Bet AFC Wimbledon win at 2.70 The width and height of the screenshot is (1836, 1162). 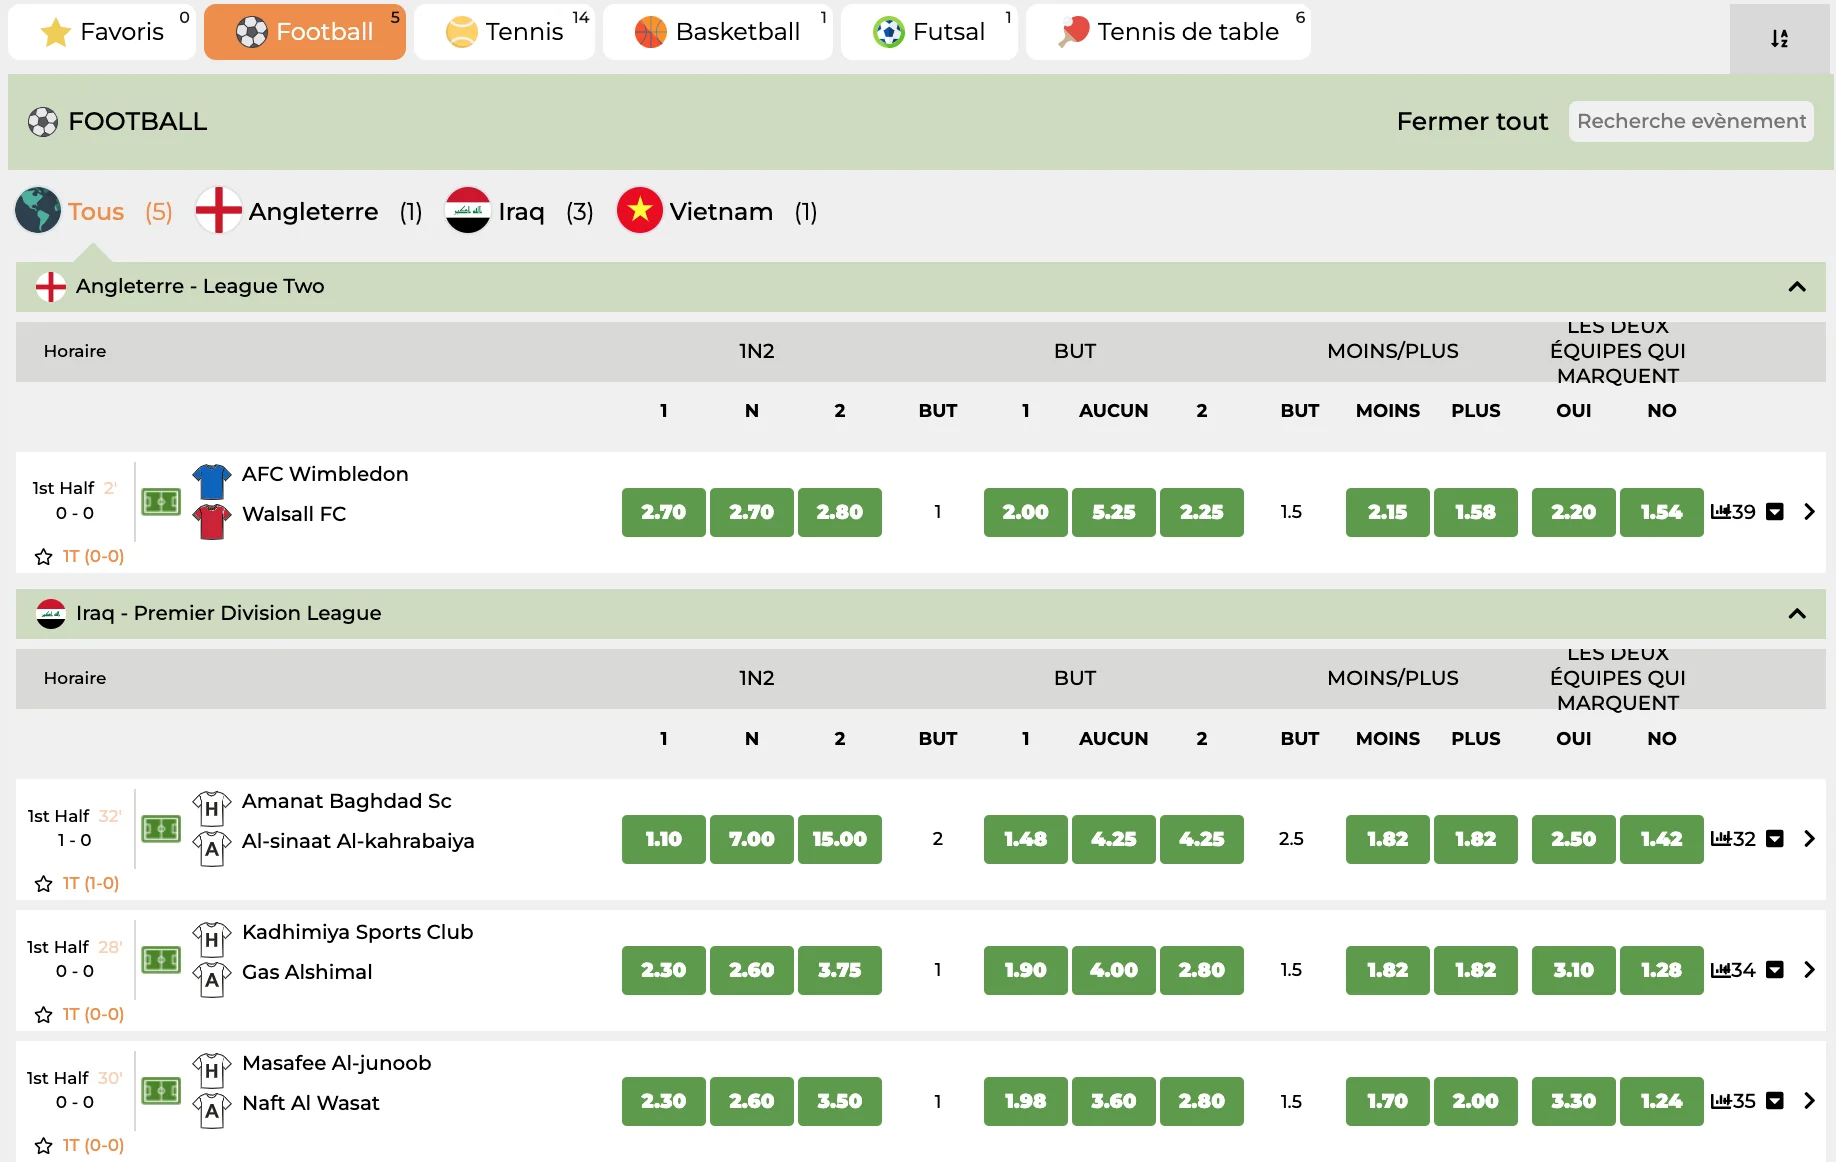[x=664, y=512]
